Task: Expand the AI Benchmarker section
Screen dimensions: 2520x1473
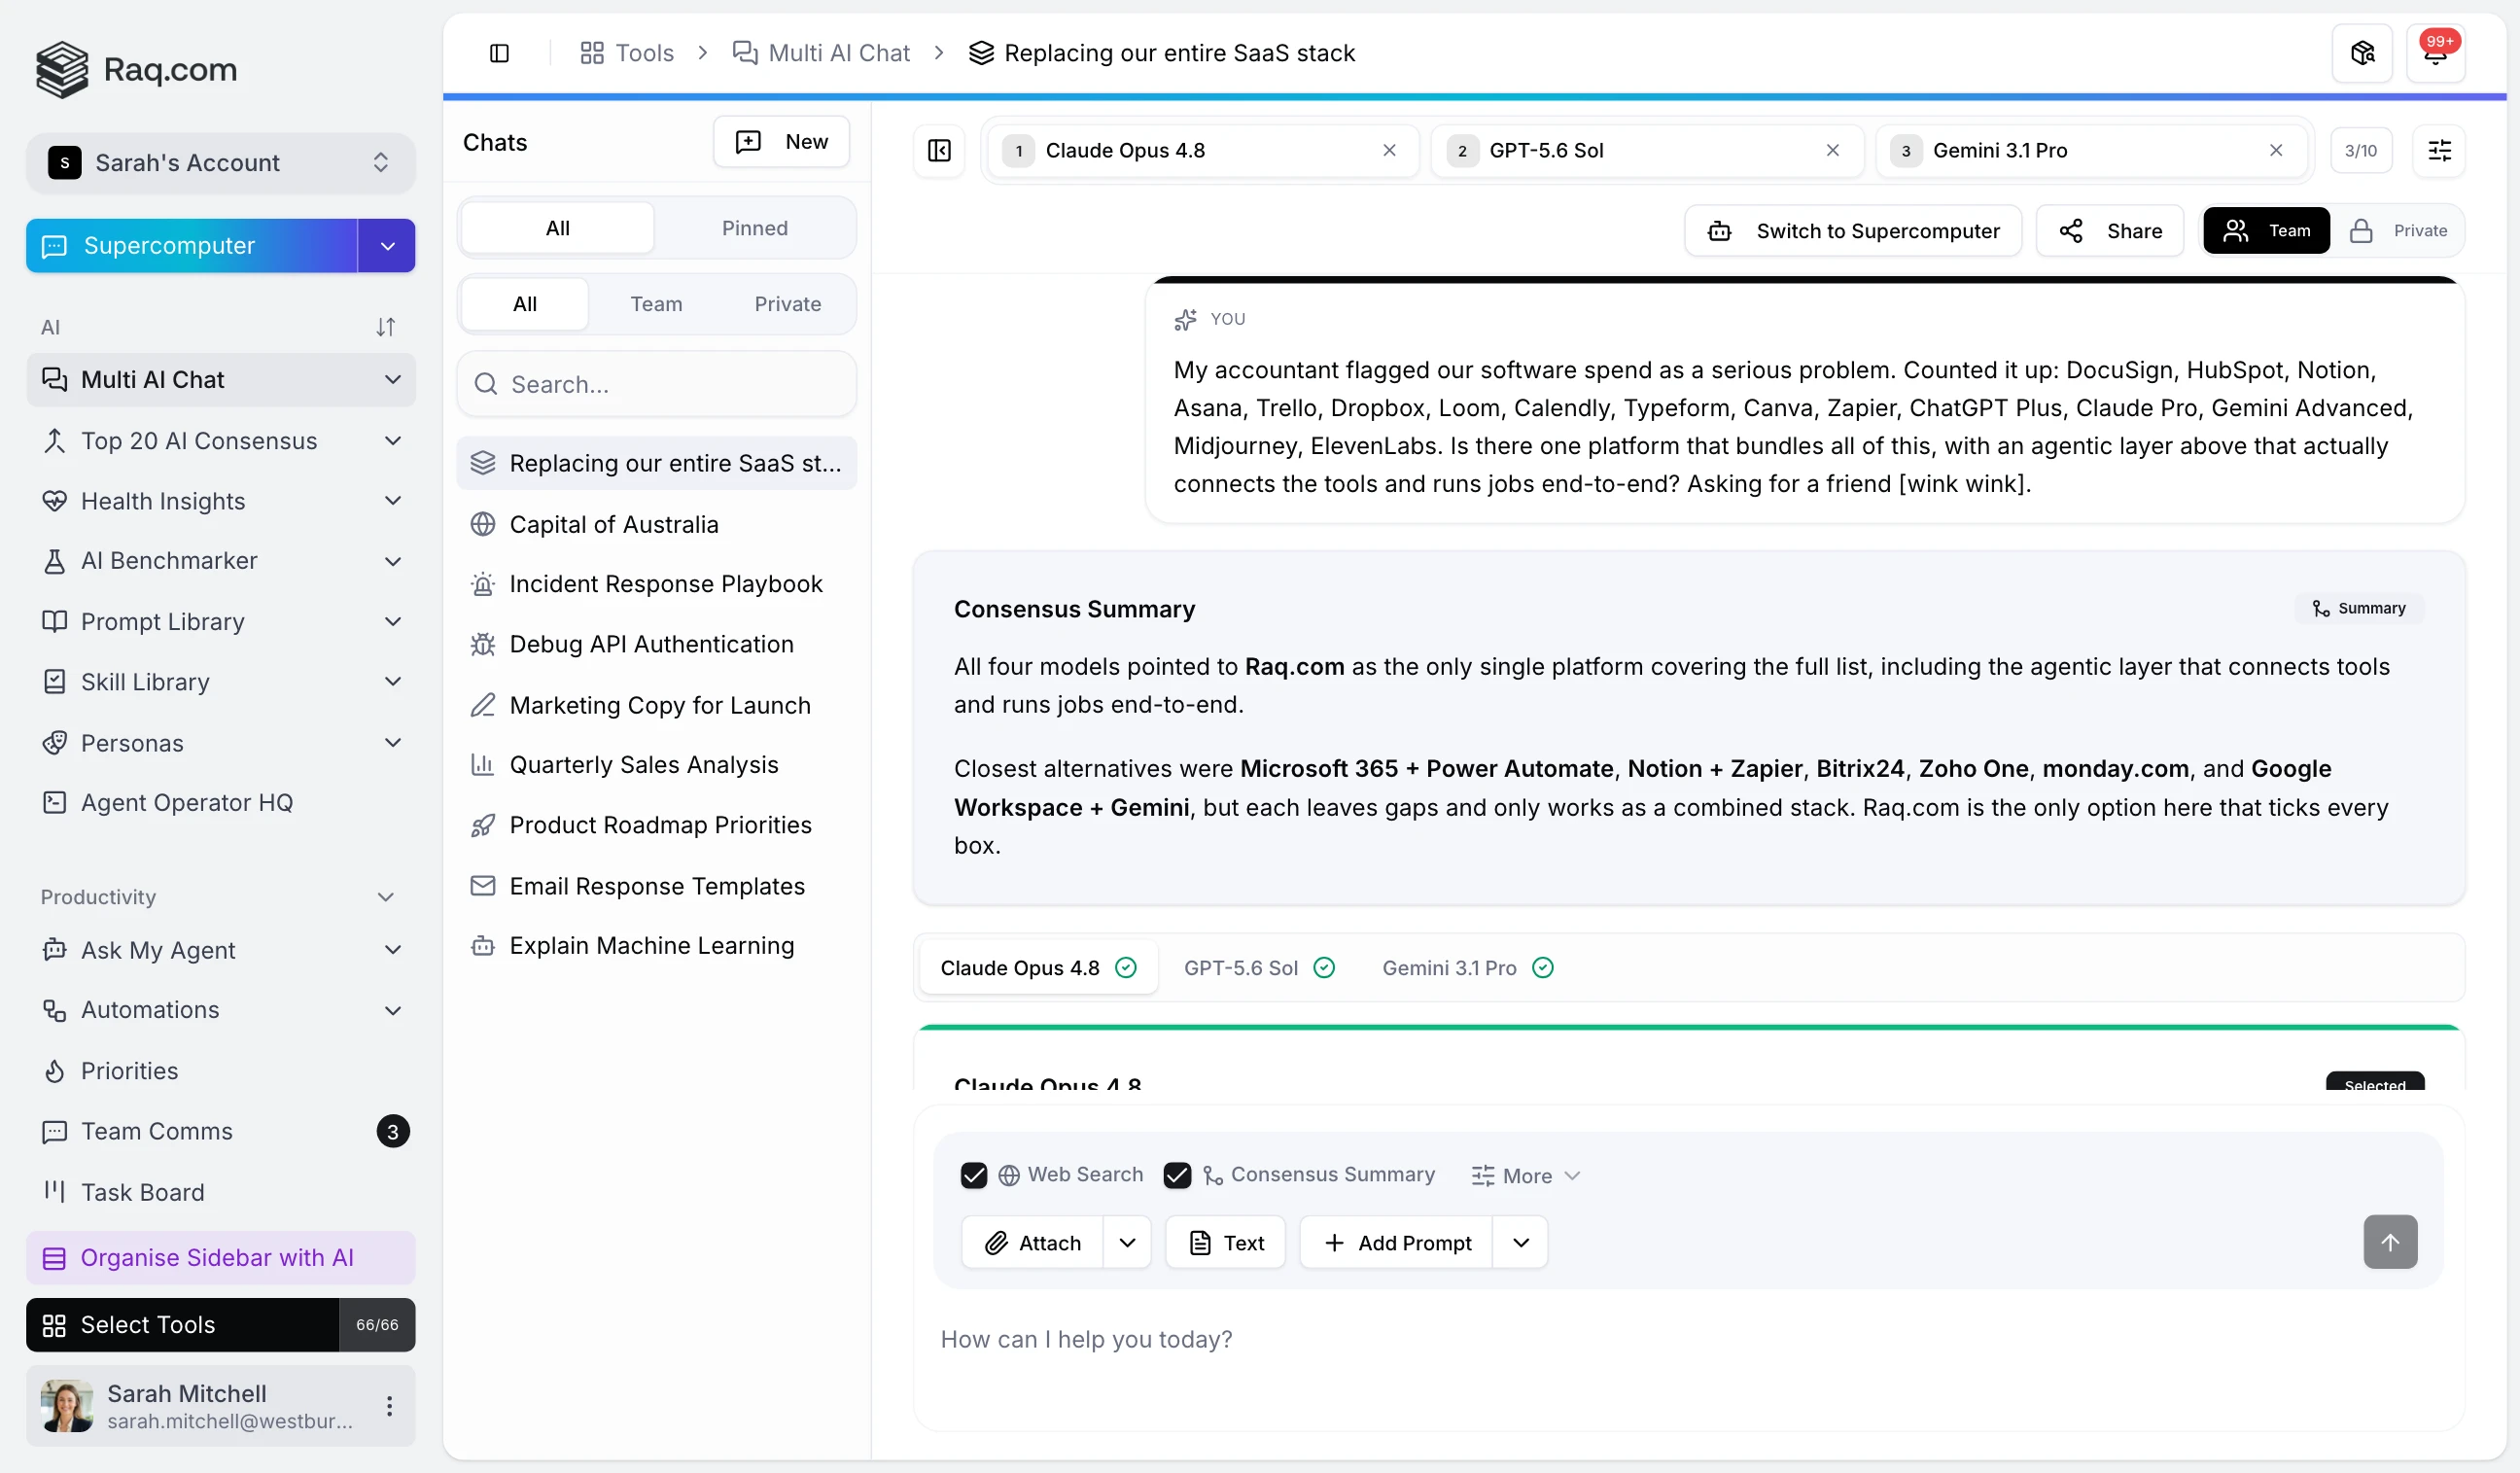Action: coord(392,561)
